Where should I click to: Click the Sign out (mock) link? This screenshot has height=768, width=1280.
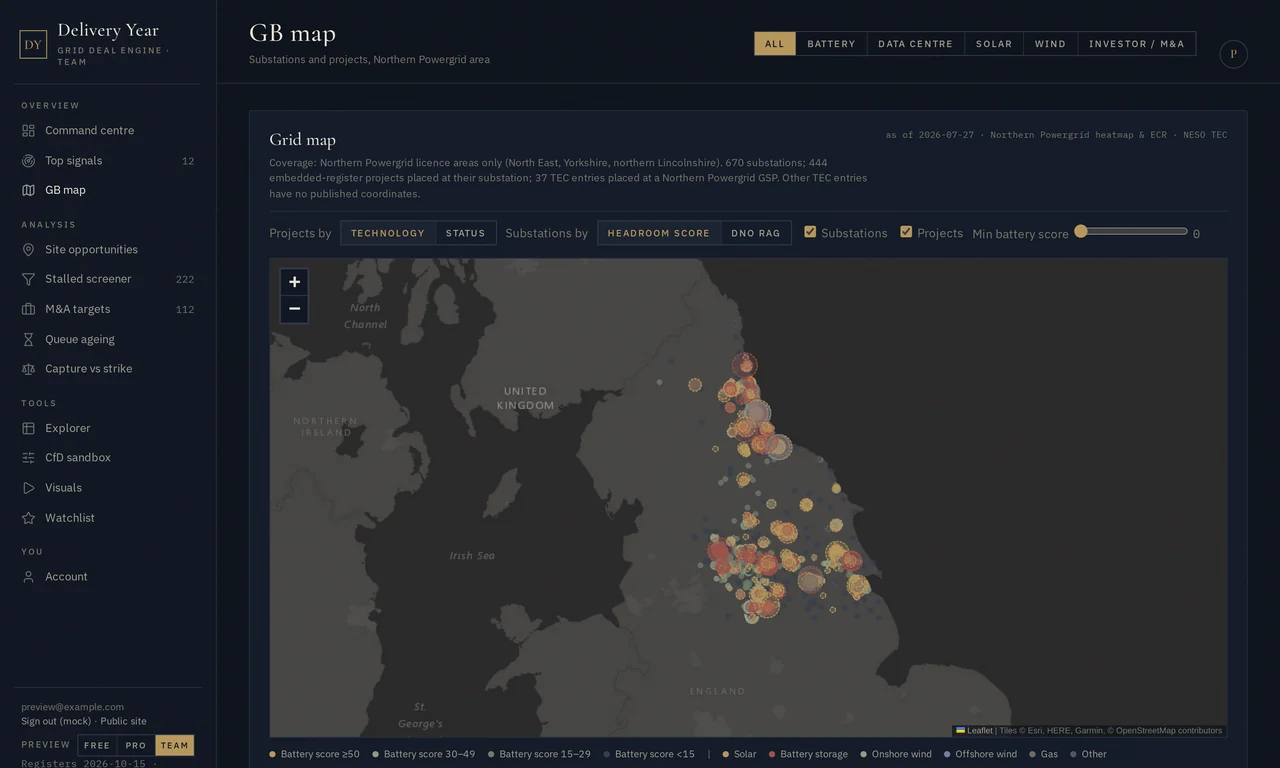(x=56, y=721)
